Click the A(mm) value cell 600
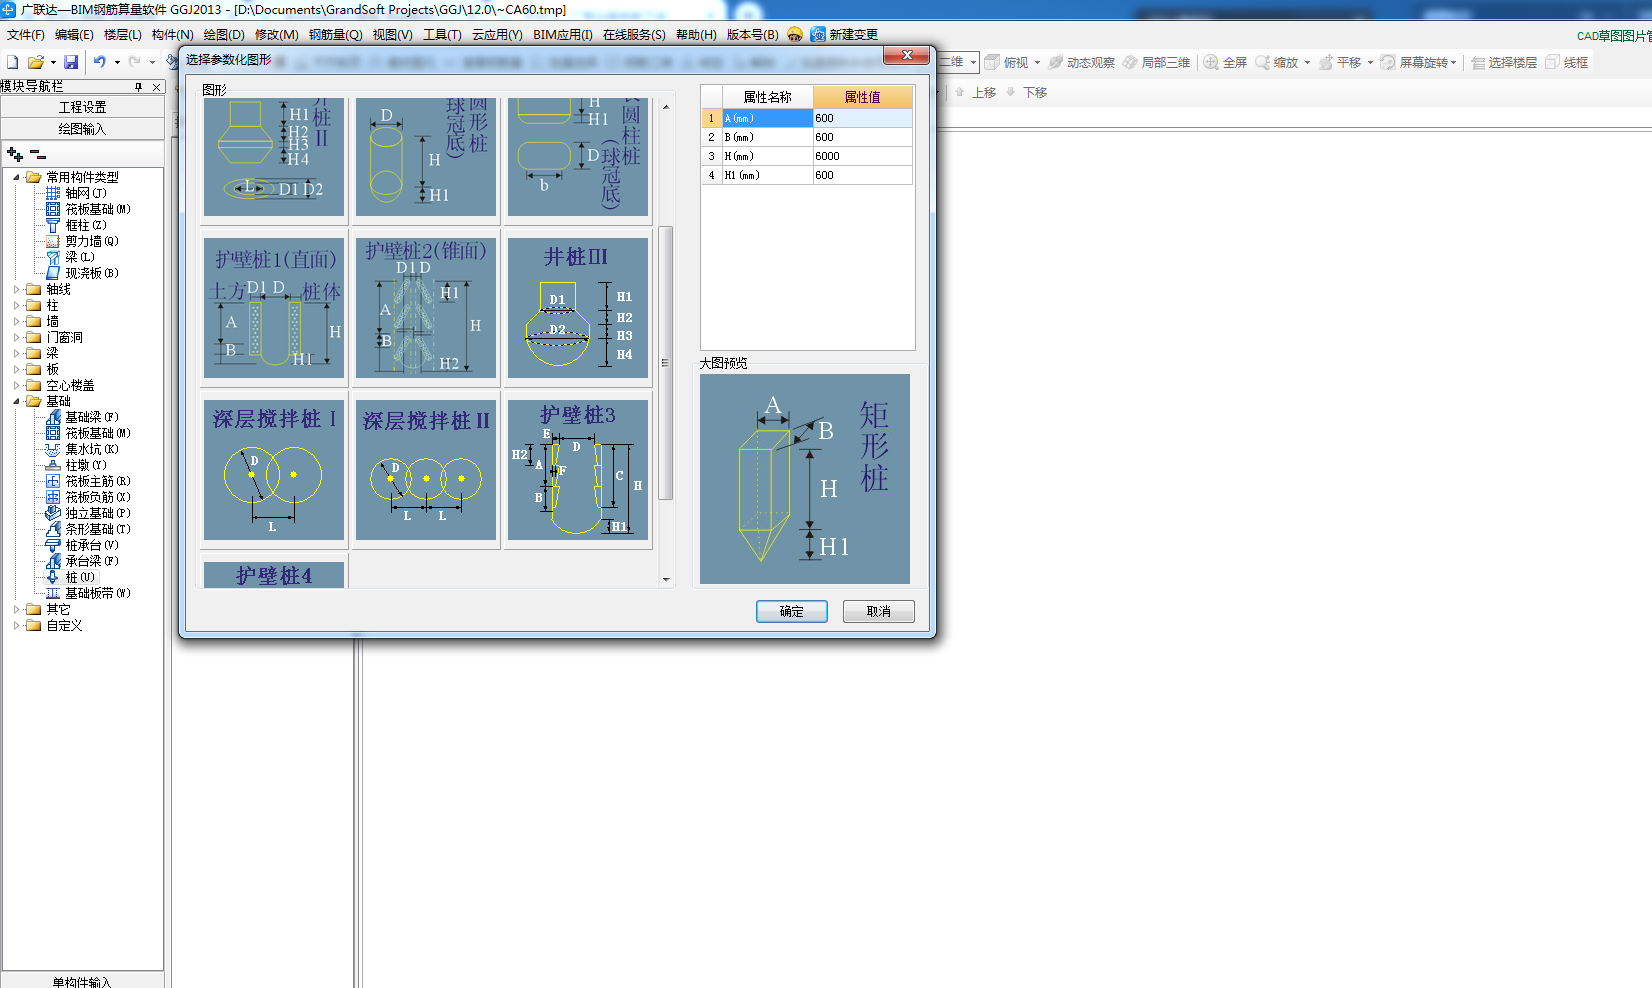Screen dimensions: 1652x988 click(x=862, y=118)
